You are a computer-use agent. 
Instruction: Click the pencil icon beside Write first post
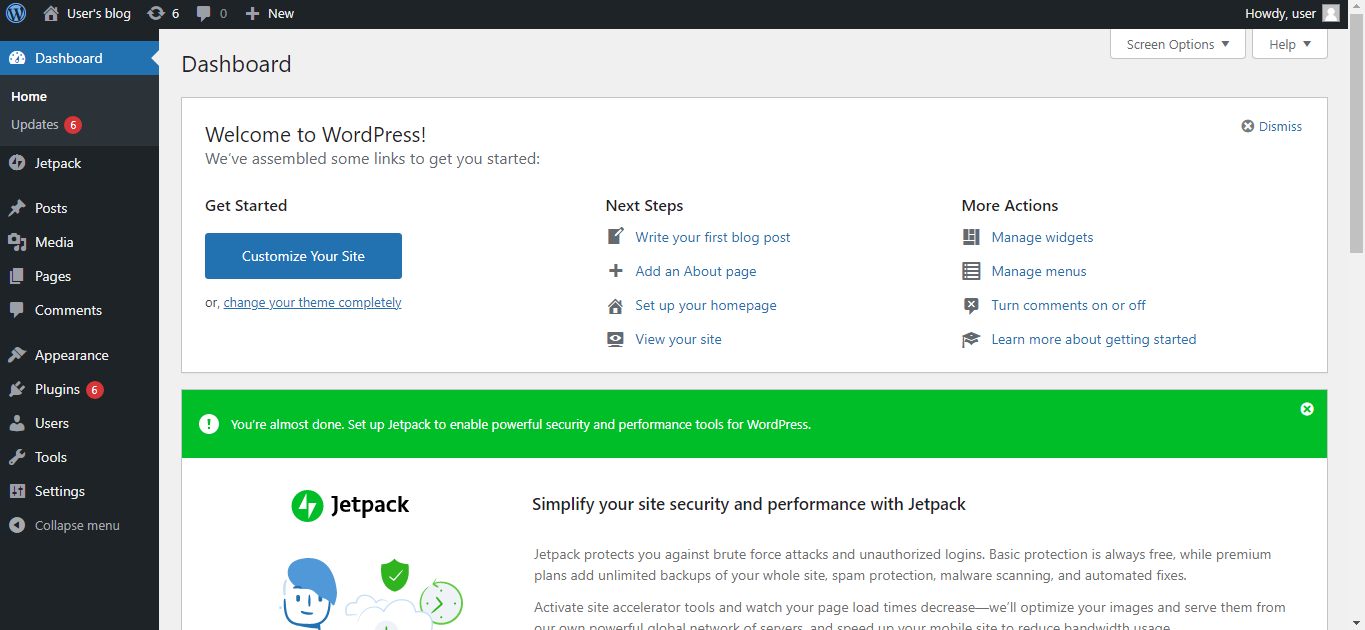click(x=616, y=237)
